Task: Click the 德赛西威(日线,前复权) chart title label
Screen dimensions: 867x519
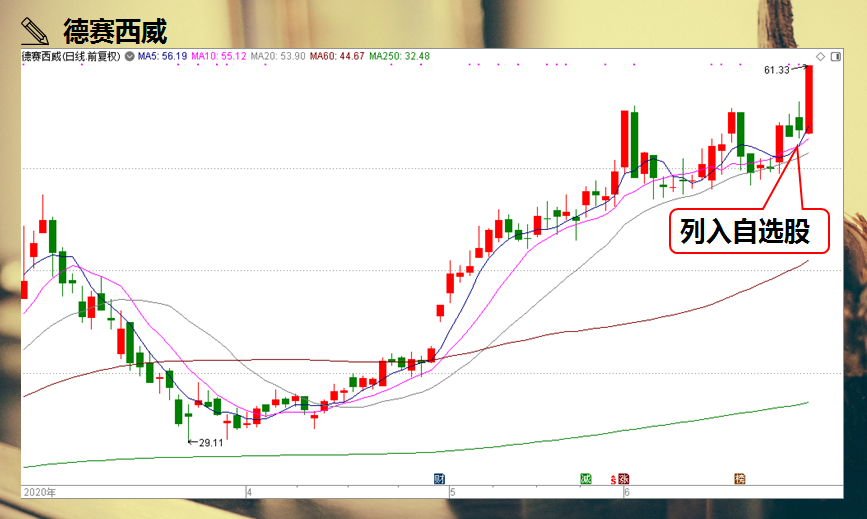Action: (71, 56)
